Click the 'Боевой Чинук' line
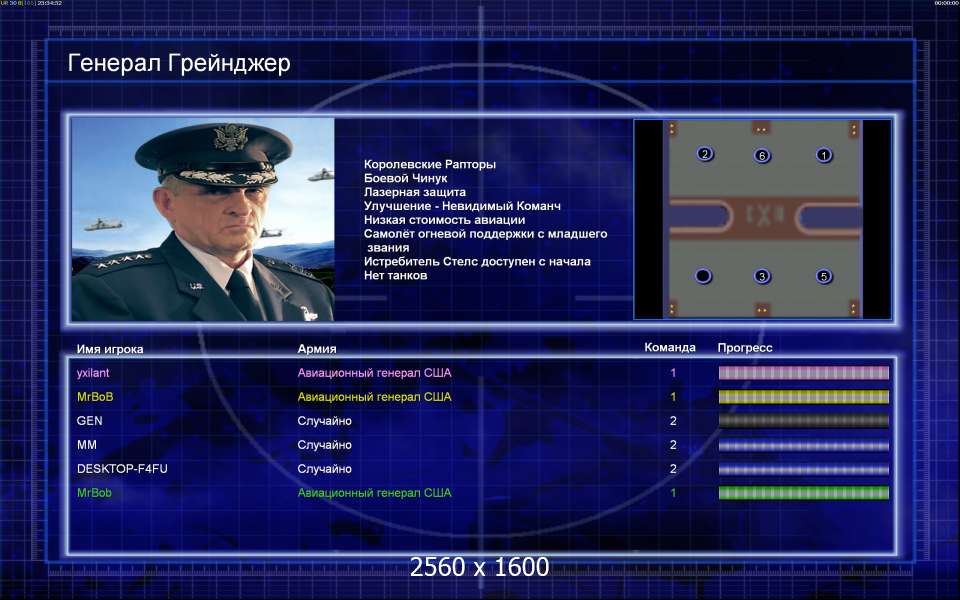This screenshot has width=960, height=600. [x=405, y=178]
